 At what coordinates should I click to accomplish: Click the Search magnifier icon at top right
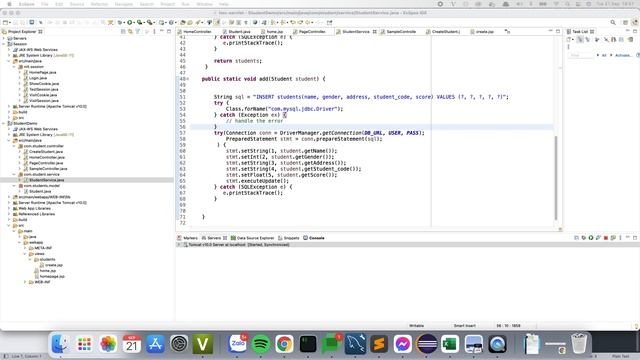point(613,22)
